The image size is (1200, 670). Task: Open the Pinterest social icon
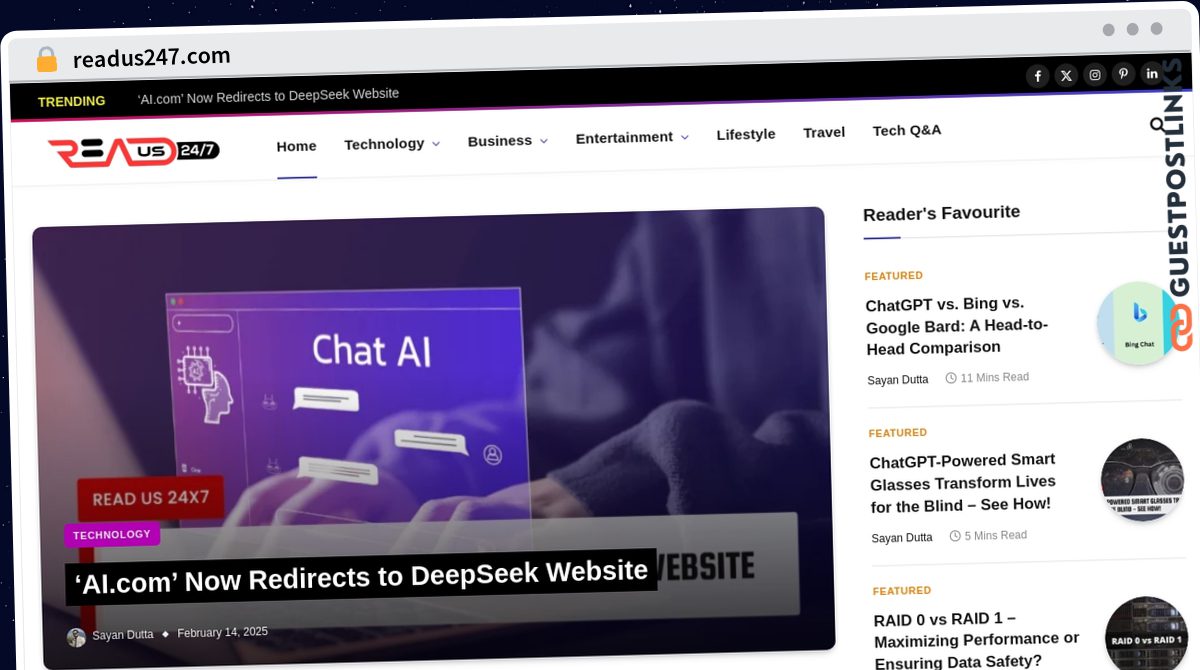1124,73
